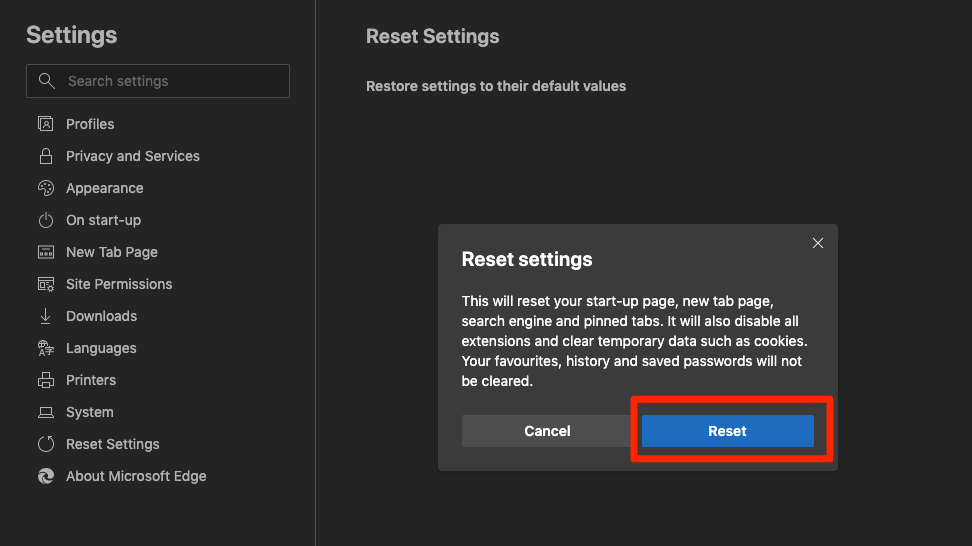Image resolution: width=972 pixels, height=546 pixels.
Task: Open the System settings section
Action: click(89, 412)
